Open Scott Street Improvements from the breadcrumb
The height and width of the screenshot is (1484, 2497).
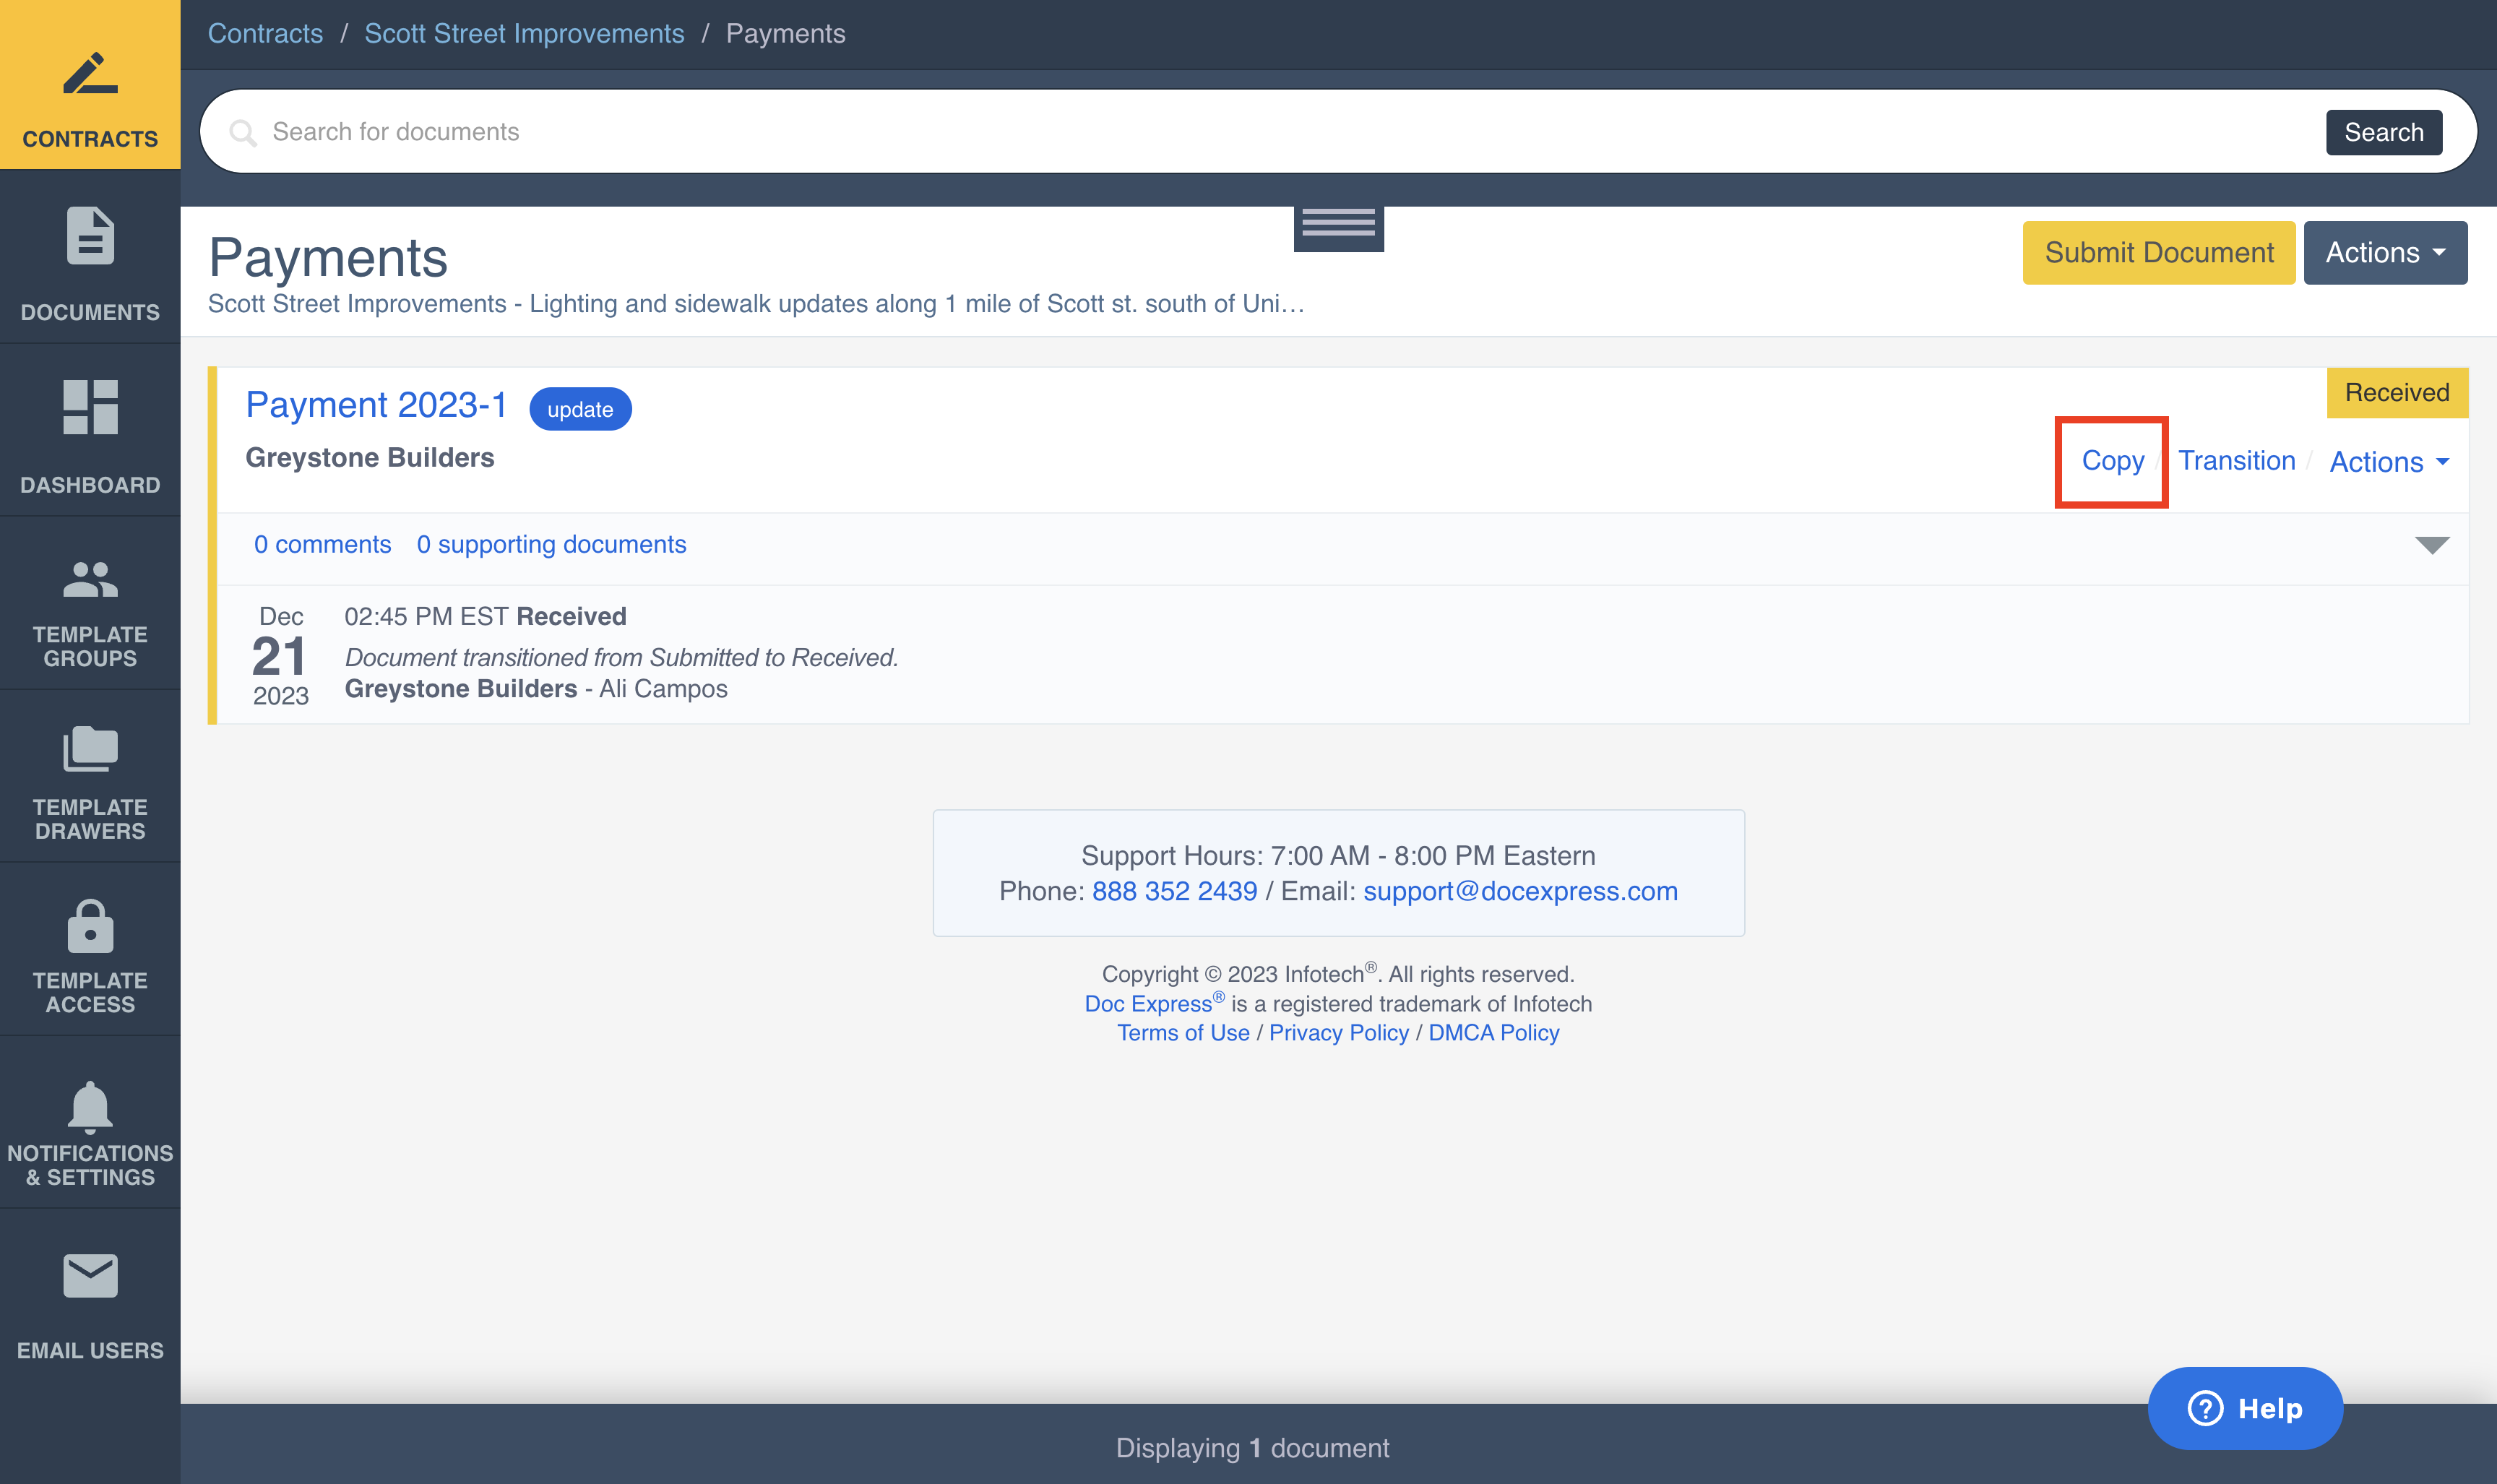click(x=524, y=33)
